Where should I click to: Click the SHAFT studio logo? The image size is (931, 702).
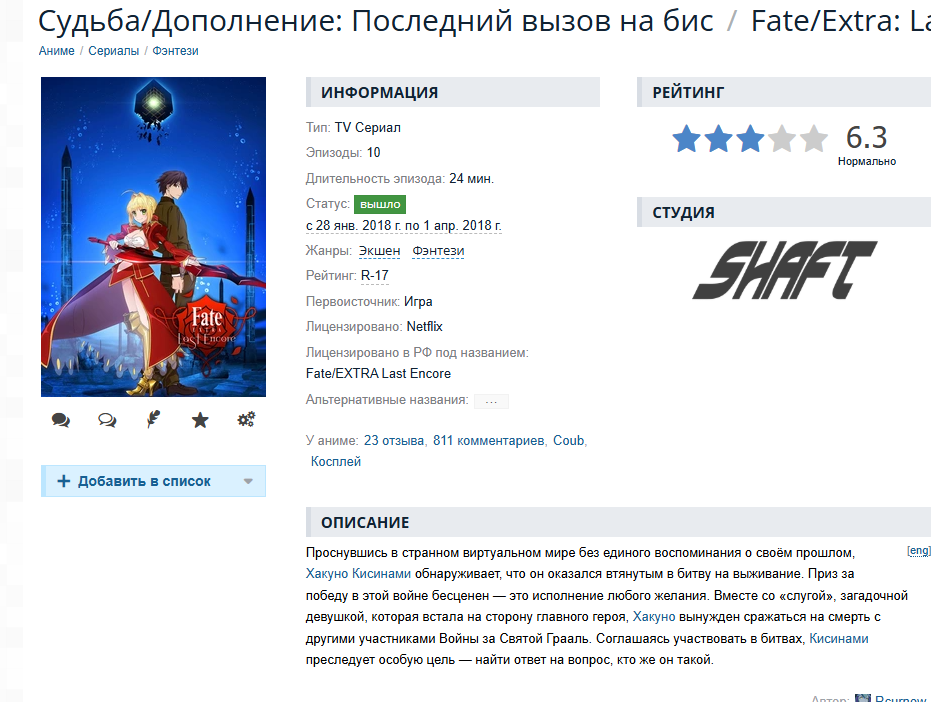tap(784, 270)
